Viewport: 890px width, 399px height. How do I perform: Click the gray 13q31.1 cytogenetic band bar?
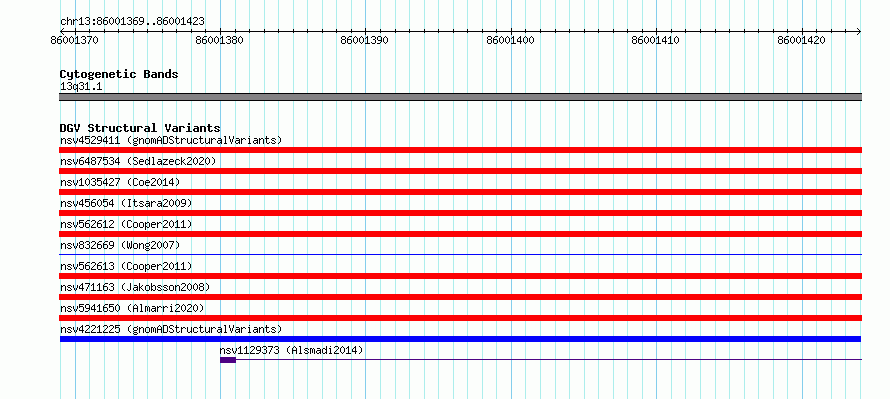460,97
